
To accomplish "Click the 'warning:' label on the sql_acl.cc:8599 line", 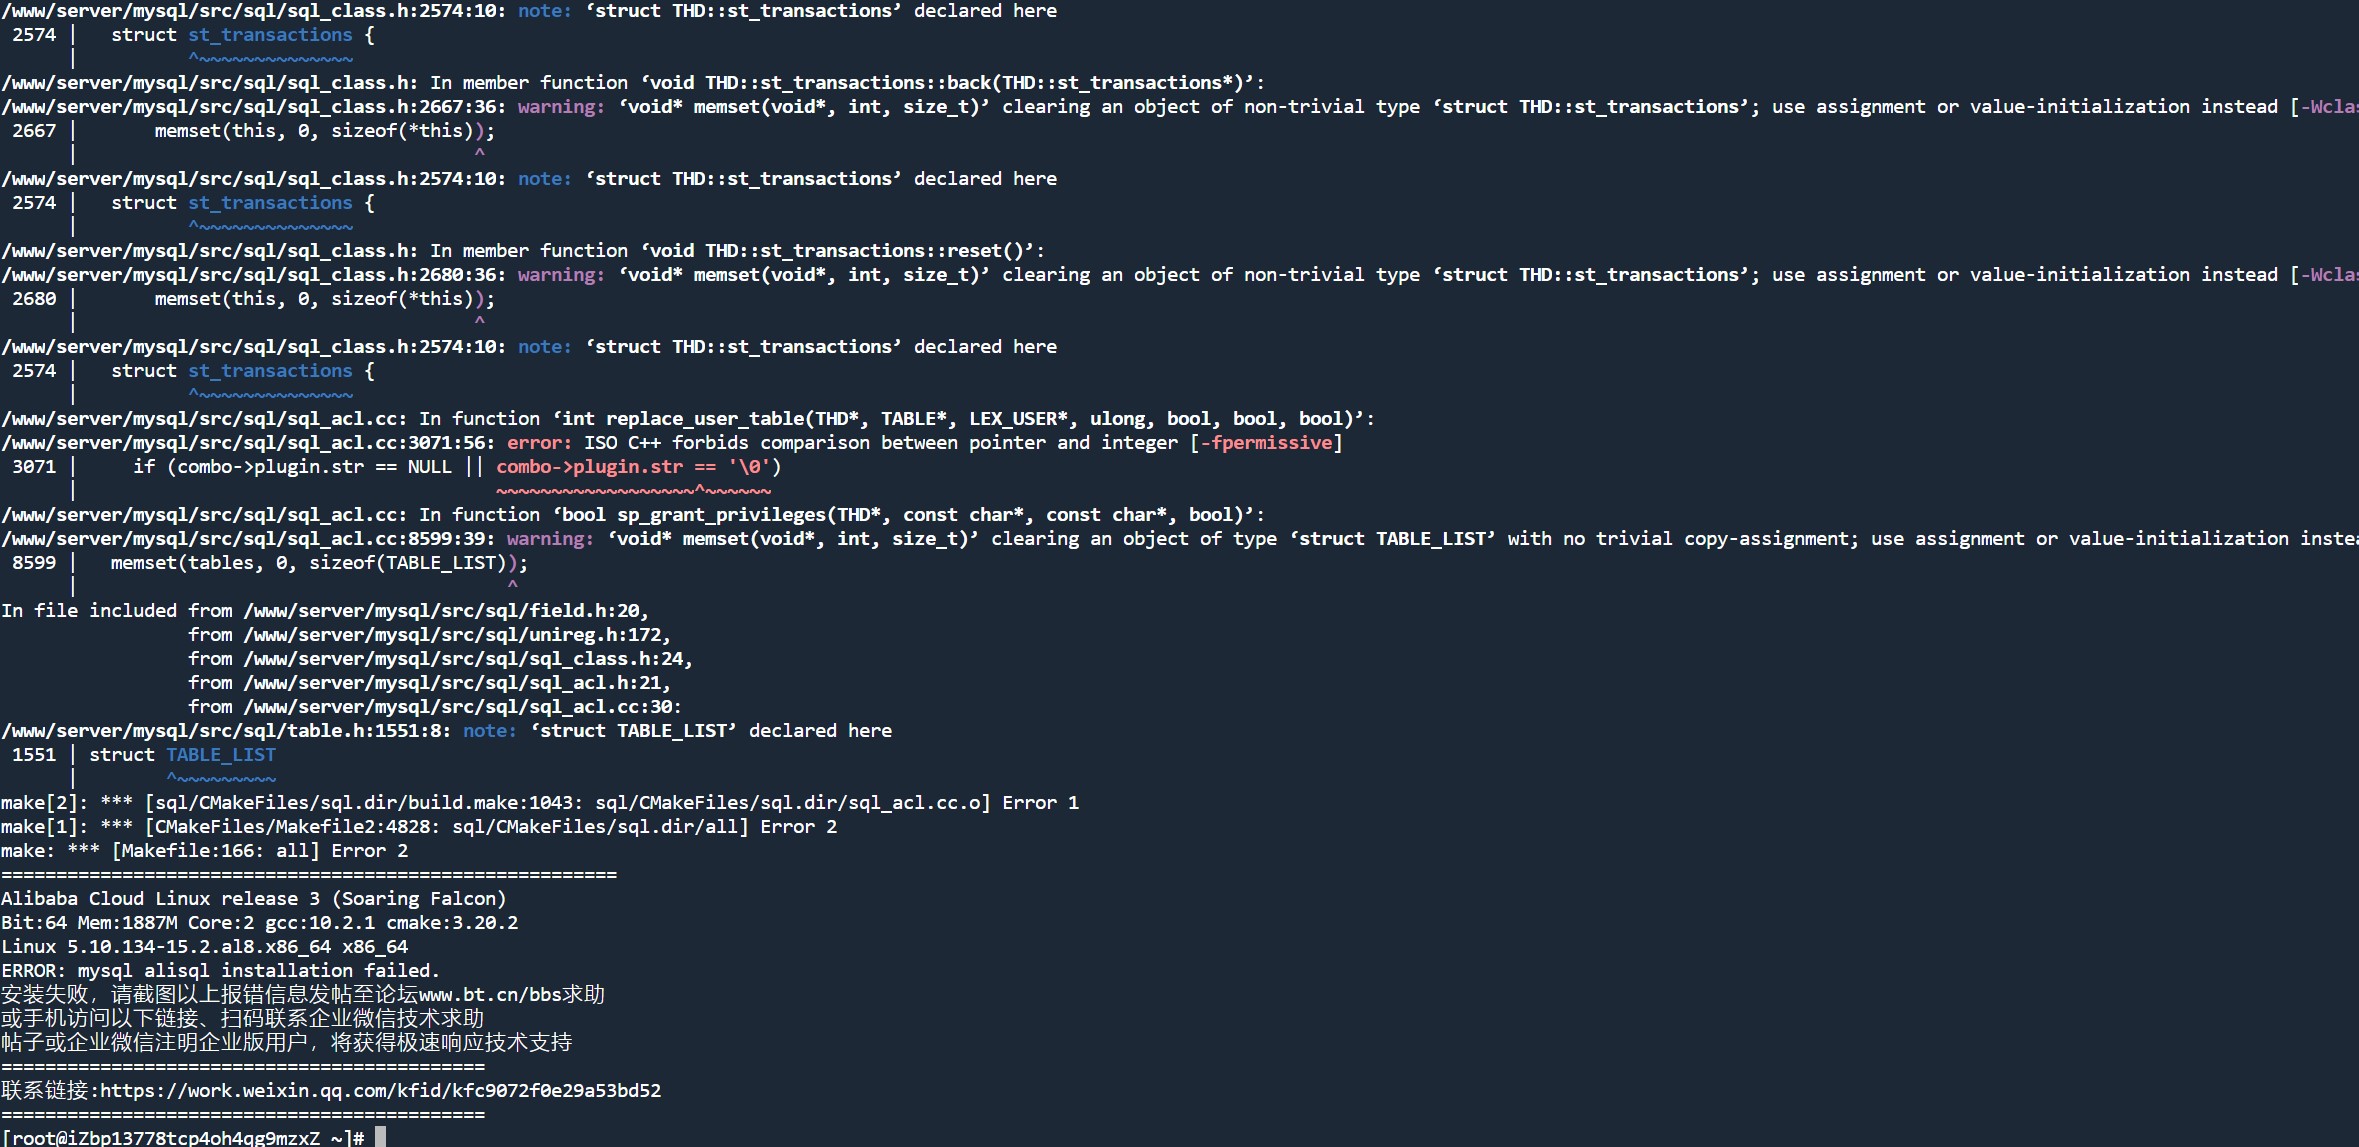I will pos(550,539).
